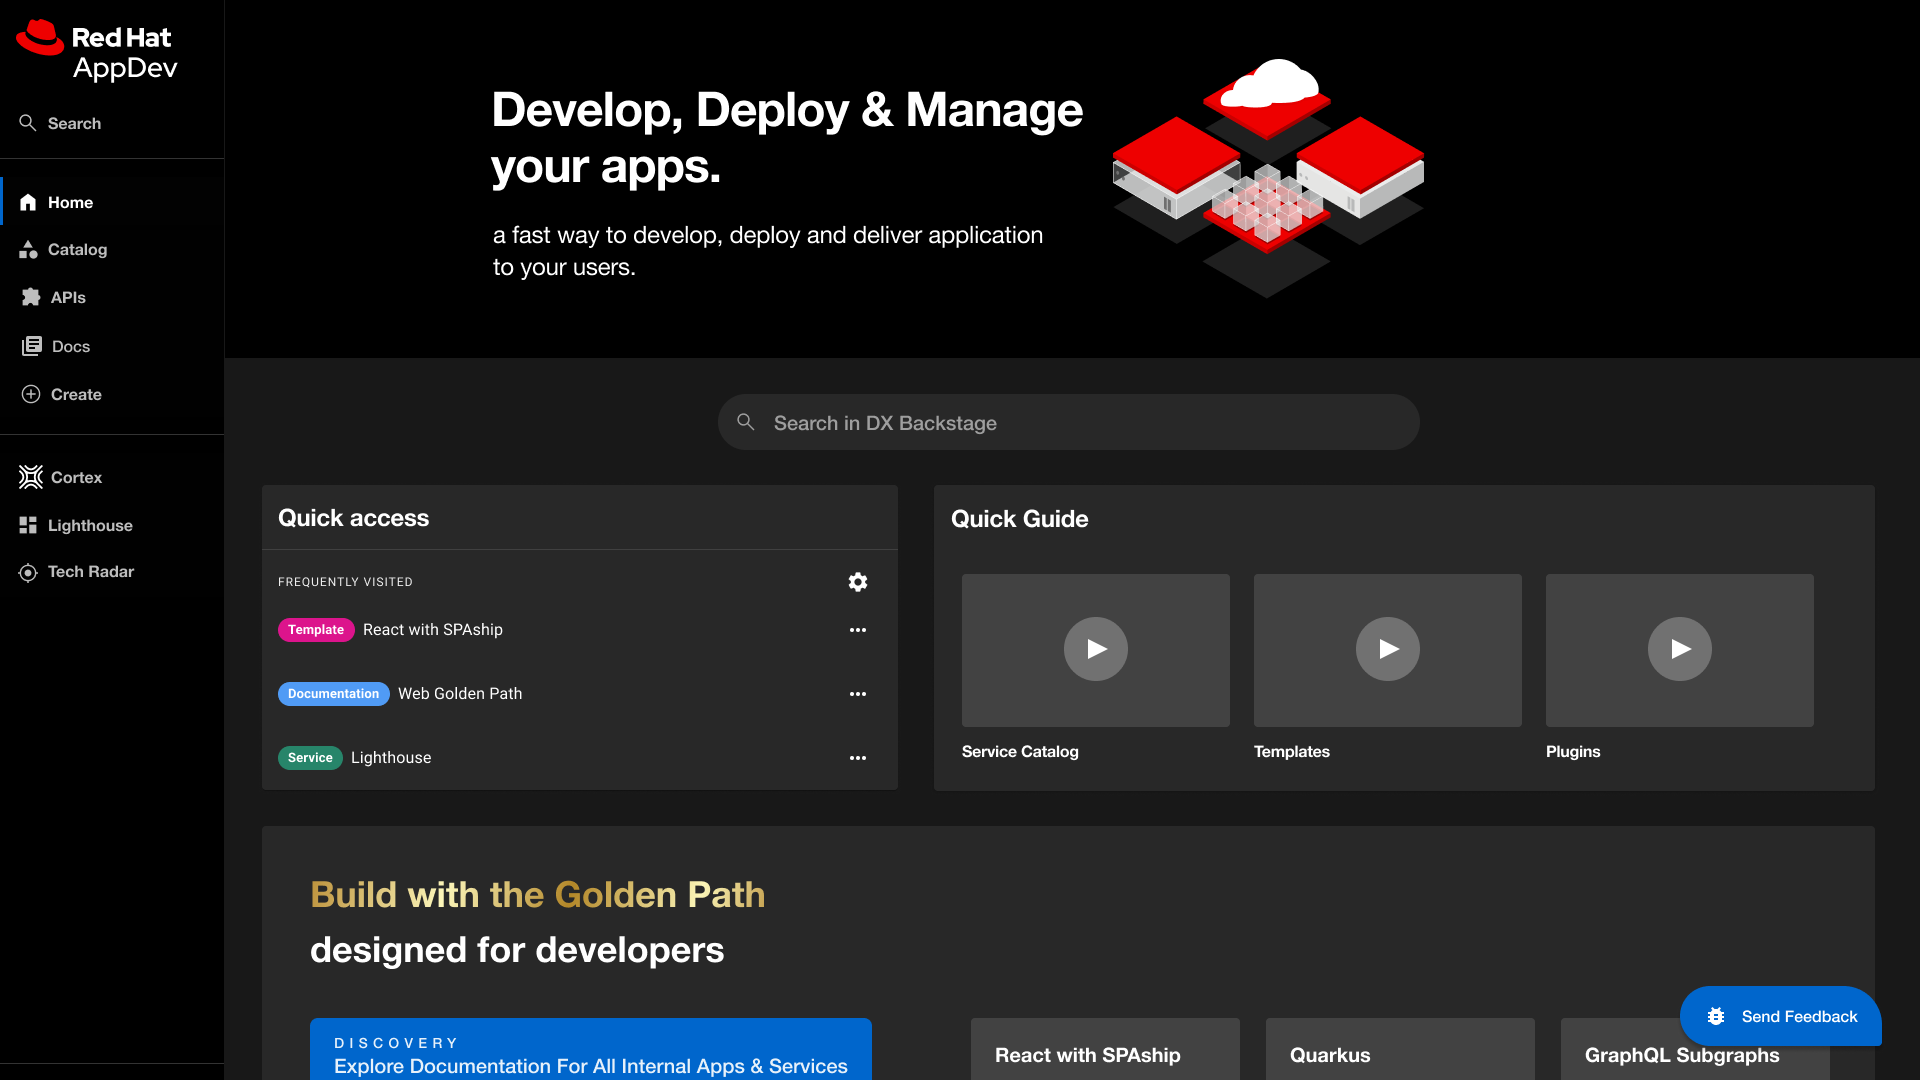Open the Web Golden Path documentation link
The image size is (1920, 1080).
[x=460, y=694]
